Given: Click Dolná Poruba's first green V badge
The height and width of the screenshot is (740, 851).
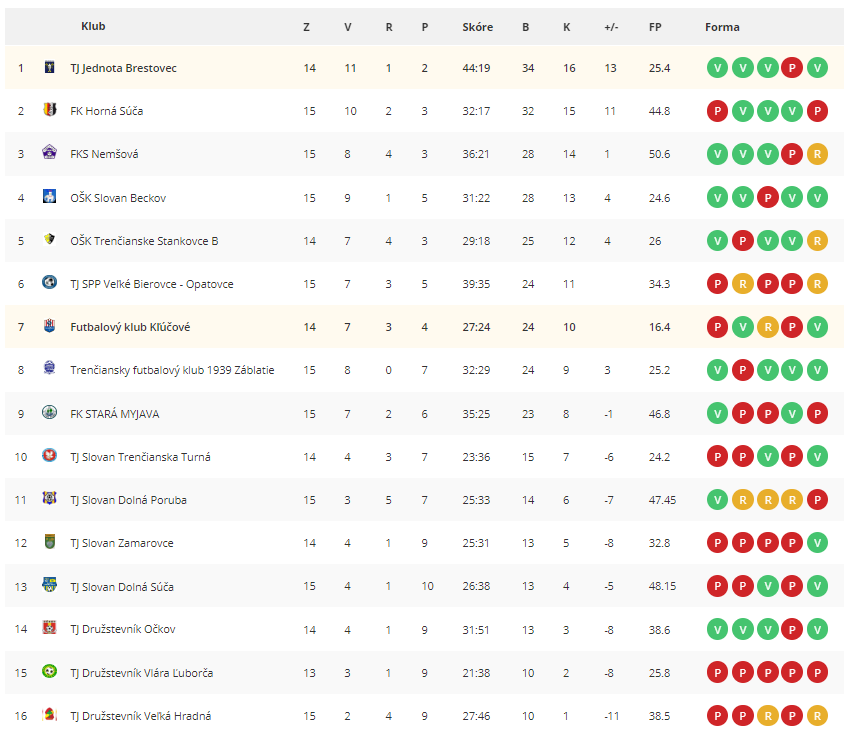Looking at the screenshot, I should click(x=717, y=499).
